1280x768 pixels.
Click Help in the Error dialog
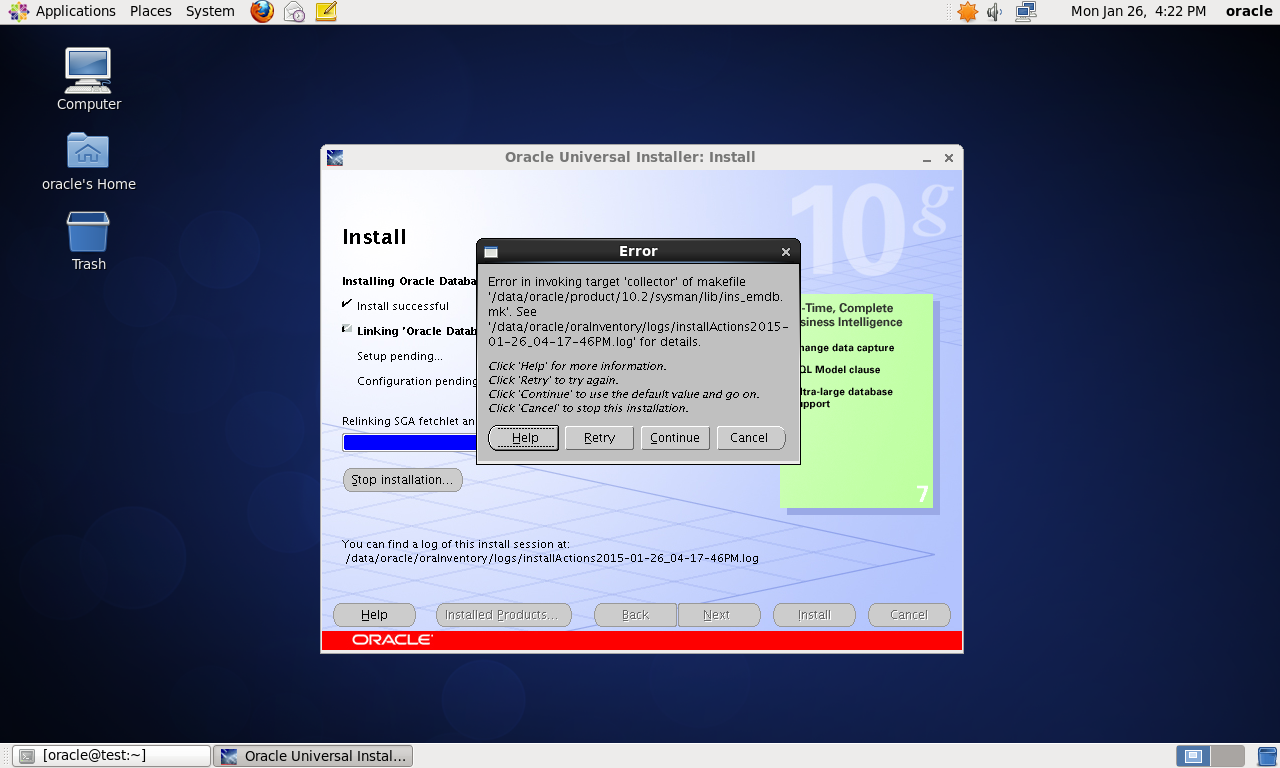(524, 438)
